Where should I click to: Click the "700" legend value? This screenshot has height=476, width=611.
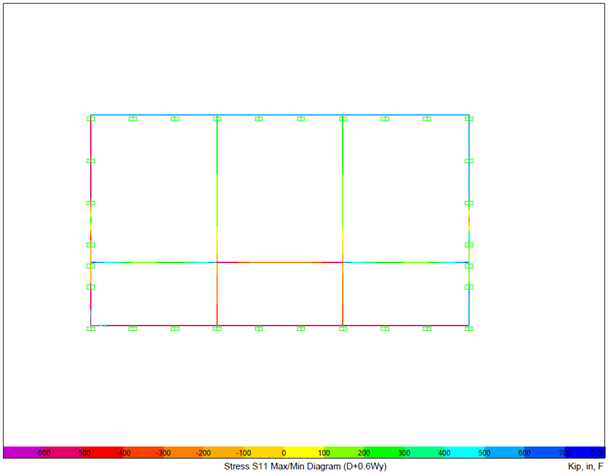(565, 453)
